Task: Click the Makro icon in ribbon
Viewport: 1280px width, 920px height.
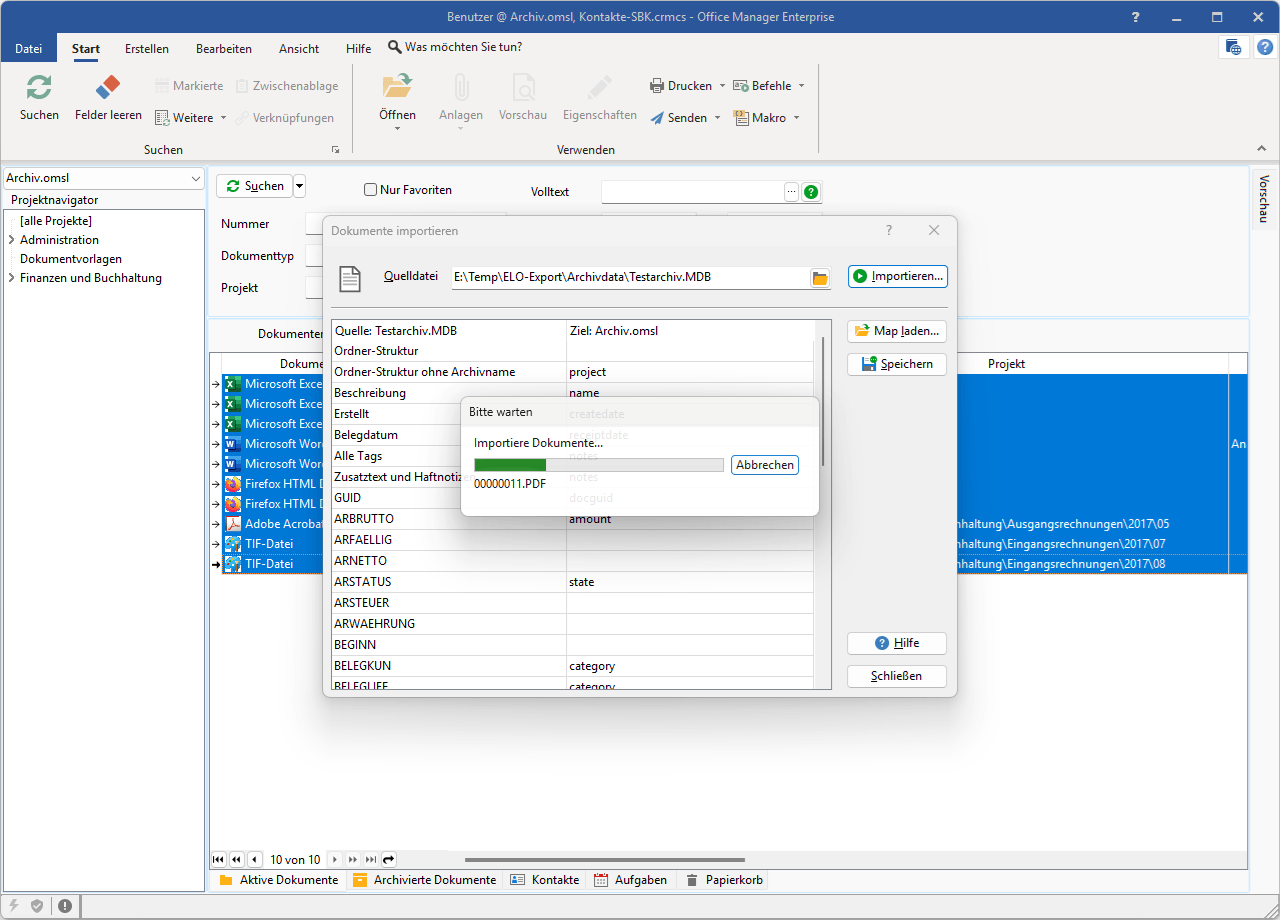Action: click(x=741, y=118)
